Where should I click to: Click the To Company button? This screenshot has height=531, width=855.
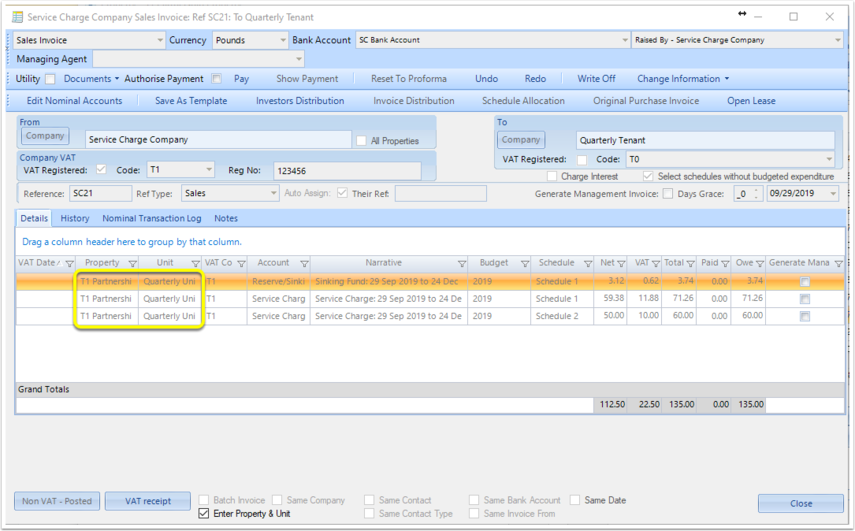click(x=521, y=140)
